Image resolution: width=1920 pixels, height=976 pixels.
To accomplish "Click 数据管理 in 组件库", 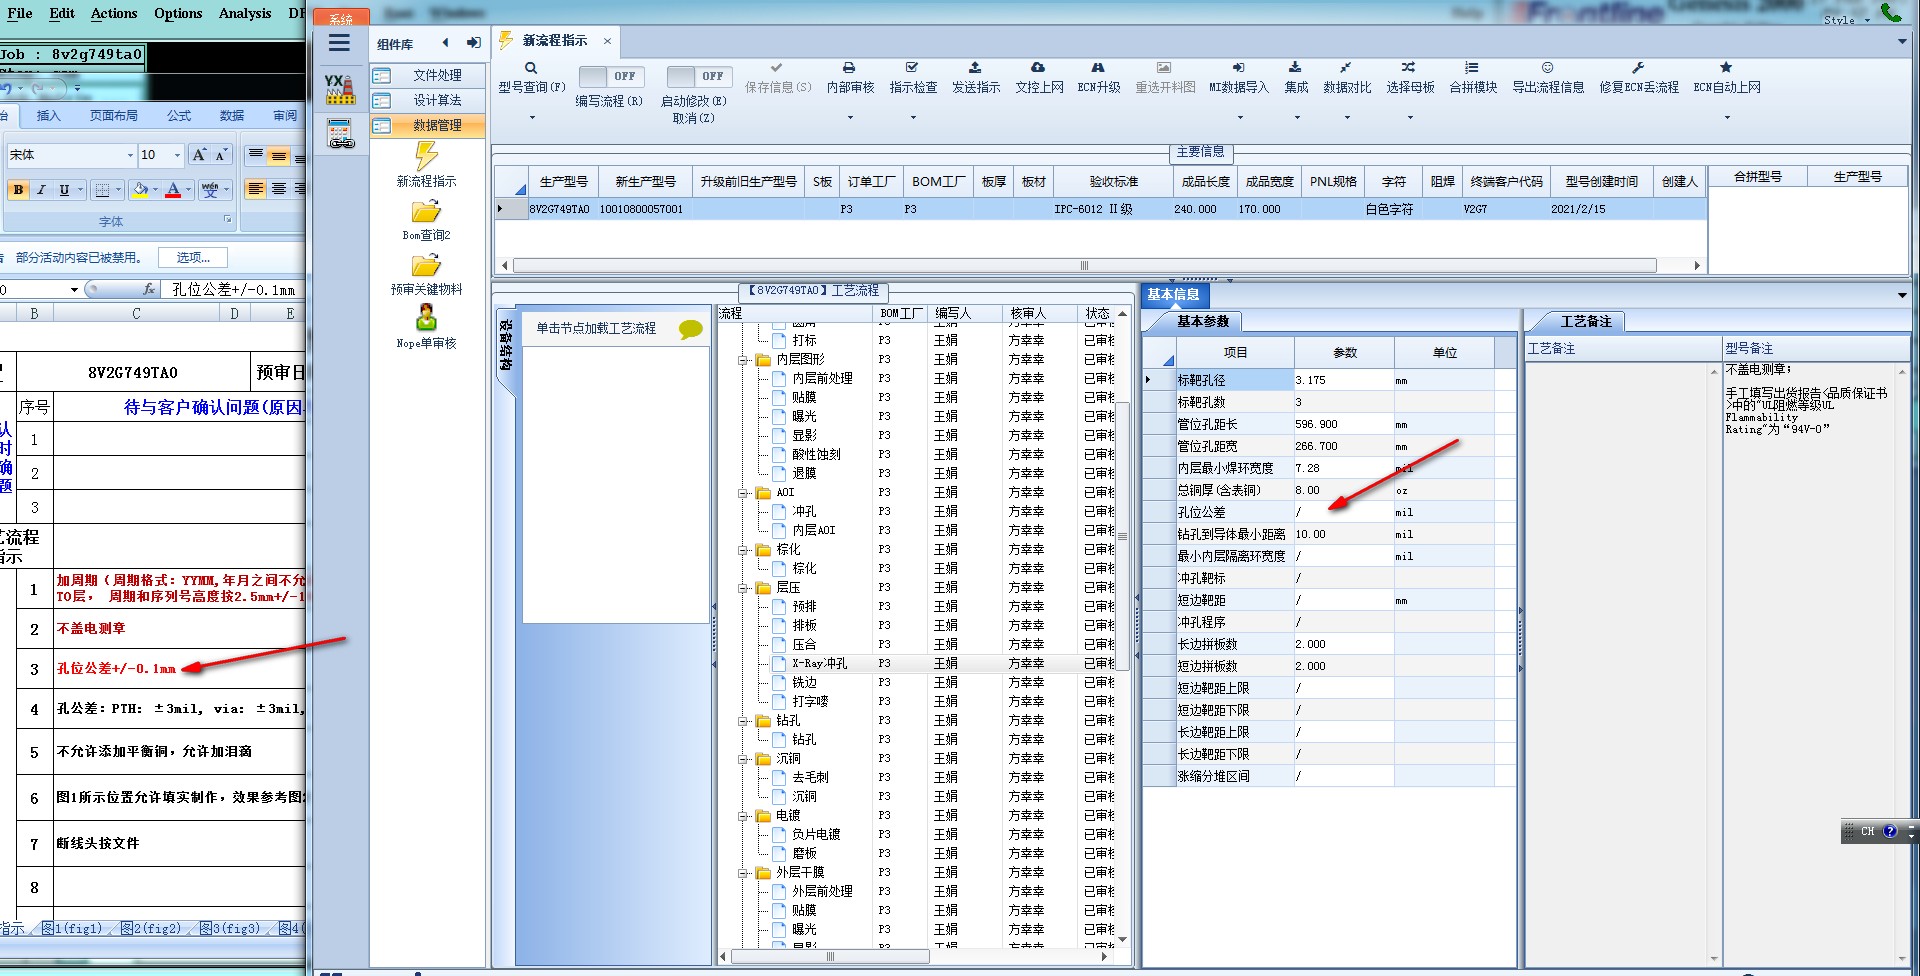I will tap(427, 126).
